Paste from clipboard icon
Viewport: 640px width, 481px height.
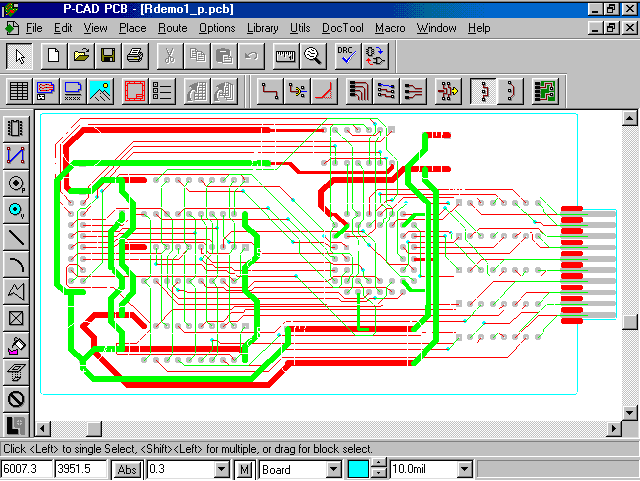(224, 56)
